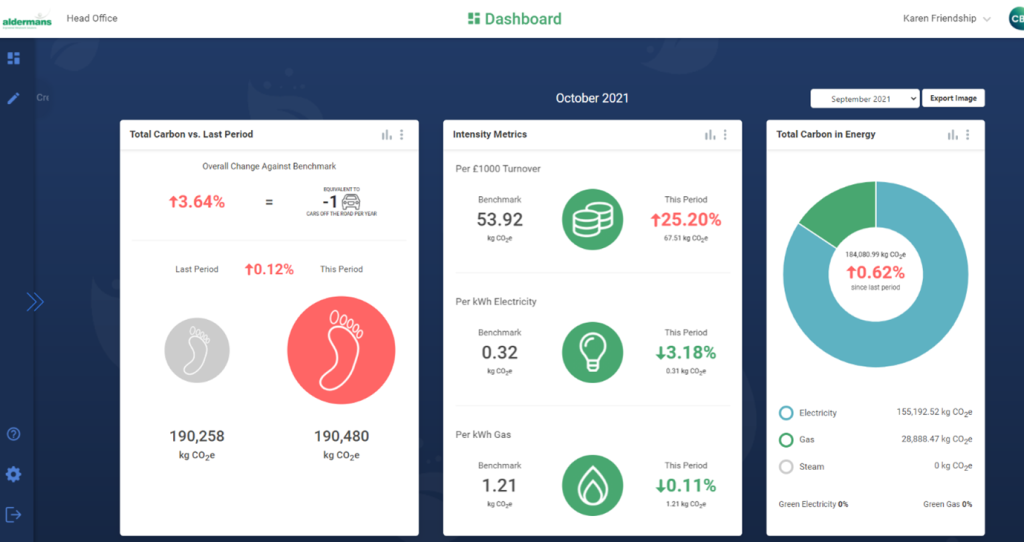Click 155,192.52 kg CO2e electricity value
Viewport: 1024px width, 542px height.
pos(935,413)
